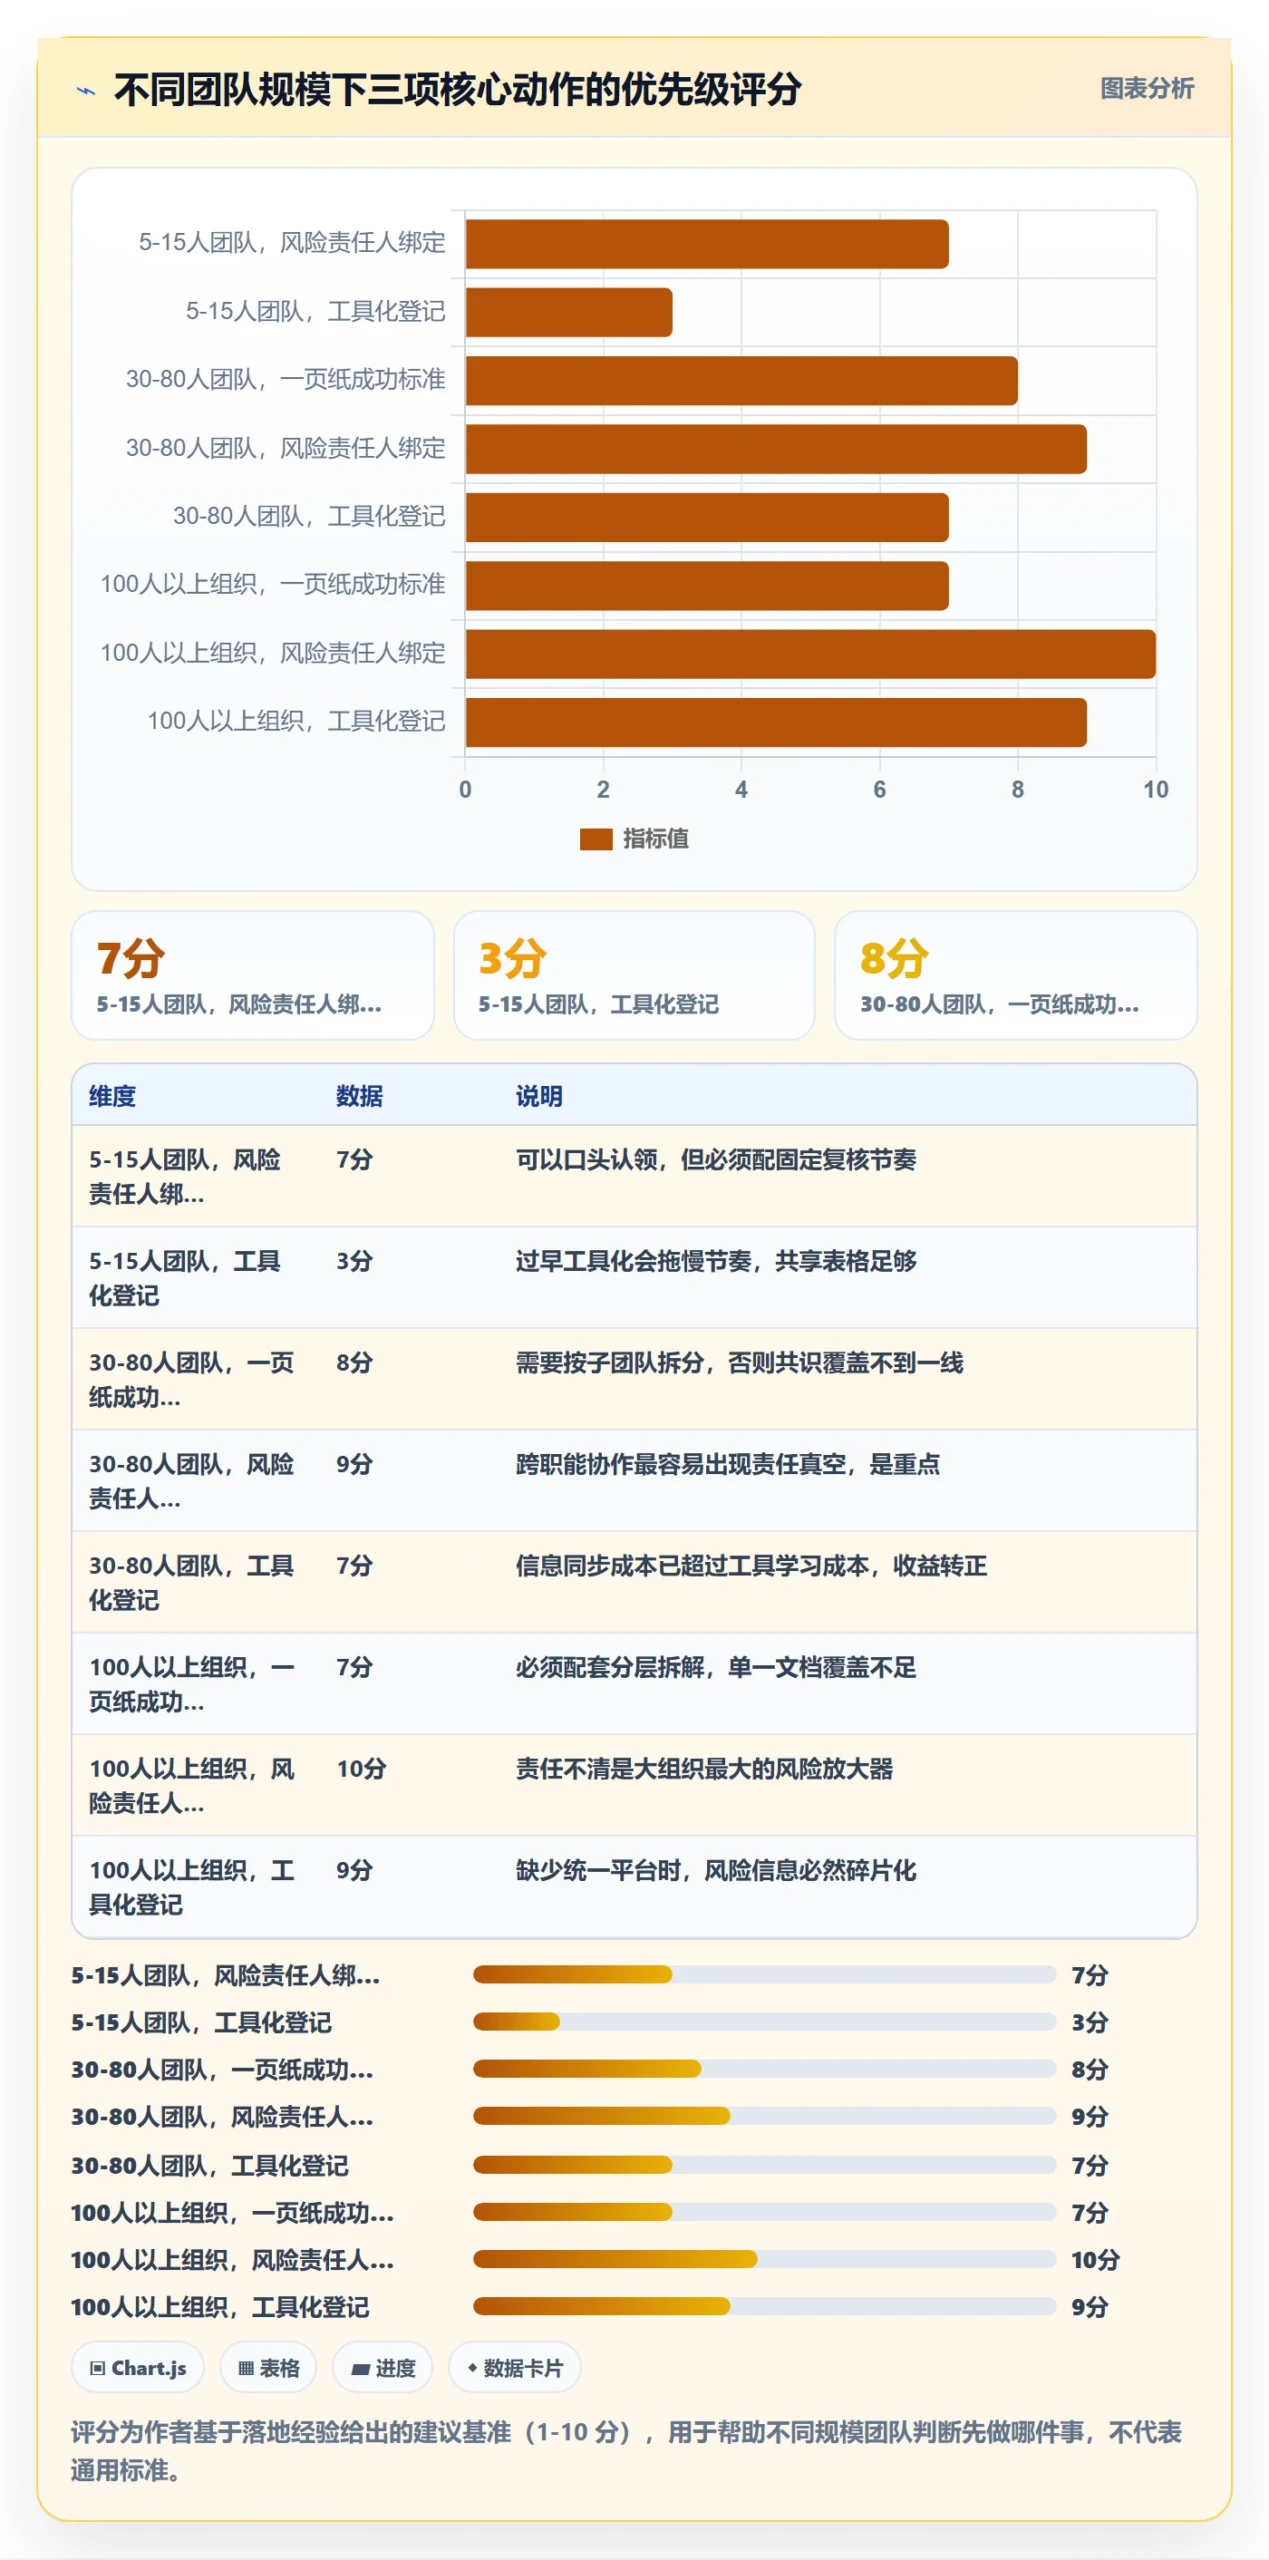The height and width of the screenshot is (2560, 1269).
Task: Select the 7分 data card
Action: [x=253, y=974]
